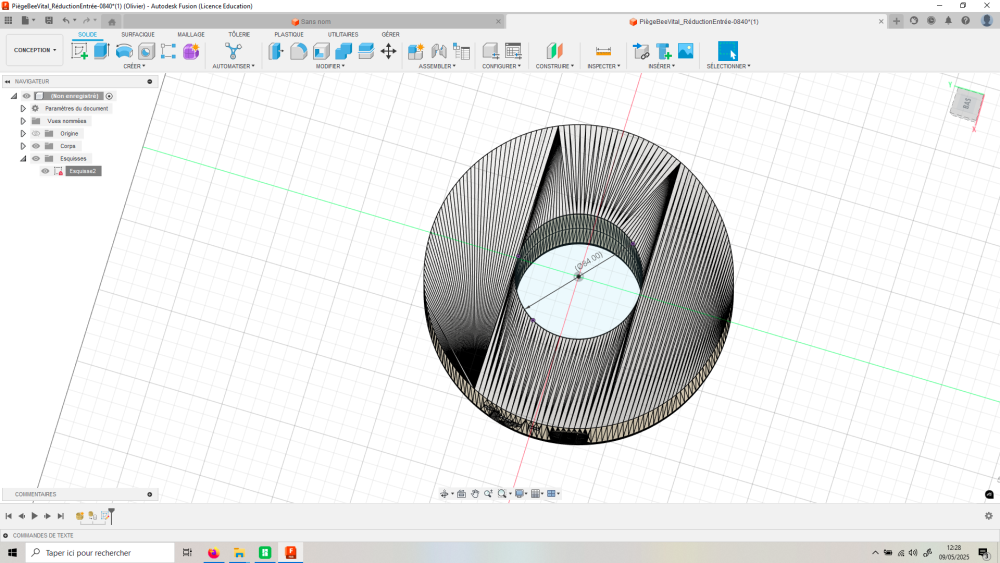Open the Configure model icon
The height and width of the screenshot is (563, 1000).
click(x=490, y=51)
